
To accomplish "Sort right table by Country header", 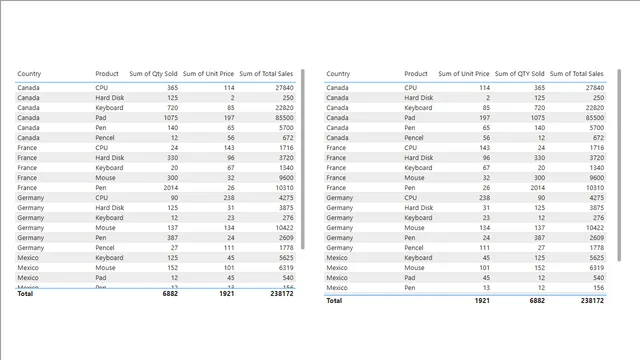I will click(338, 74).
